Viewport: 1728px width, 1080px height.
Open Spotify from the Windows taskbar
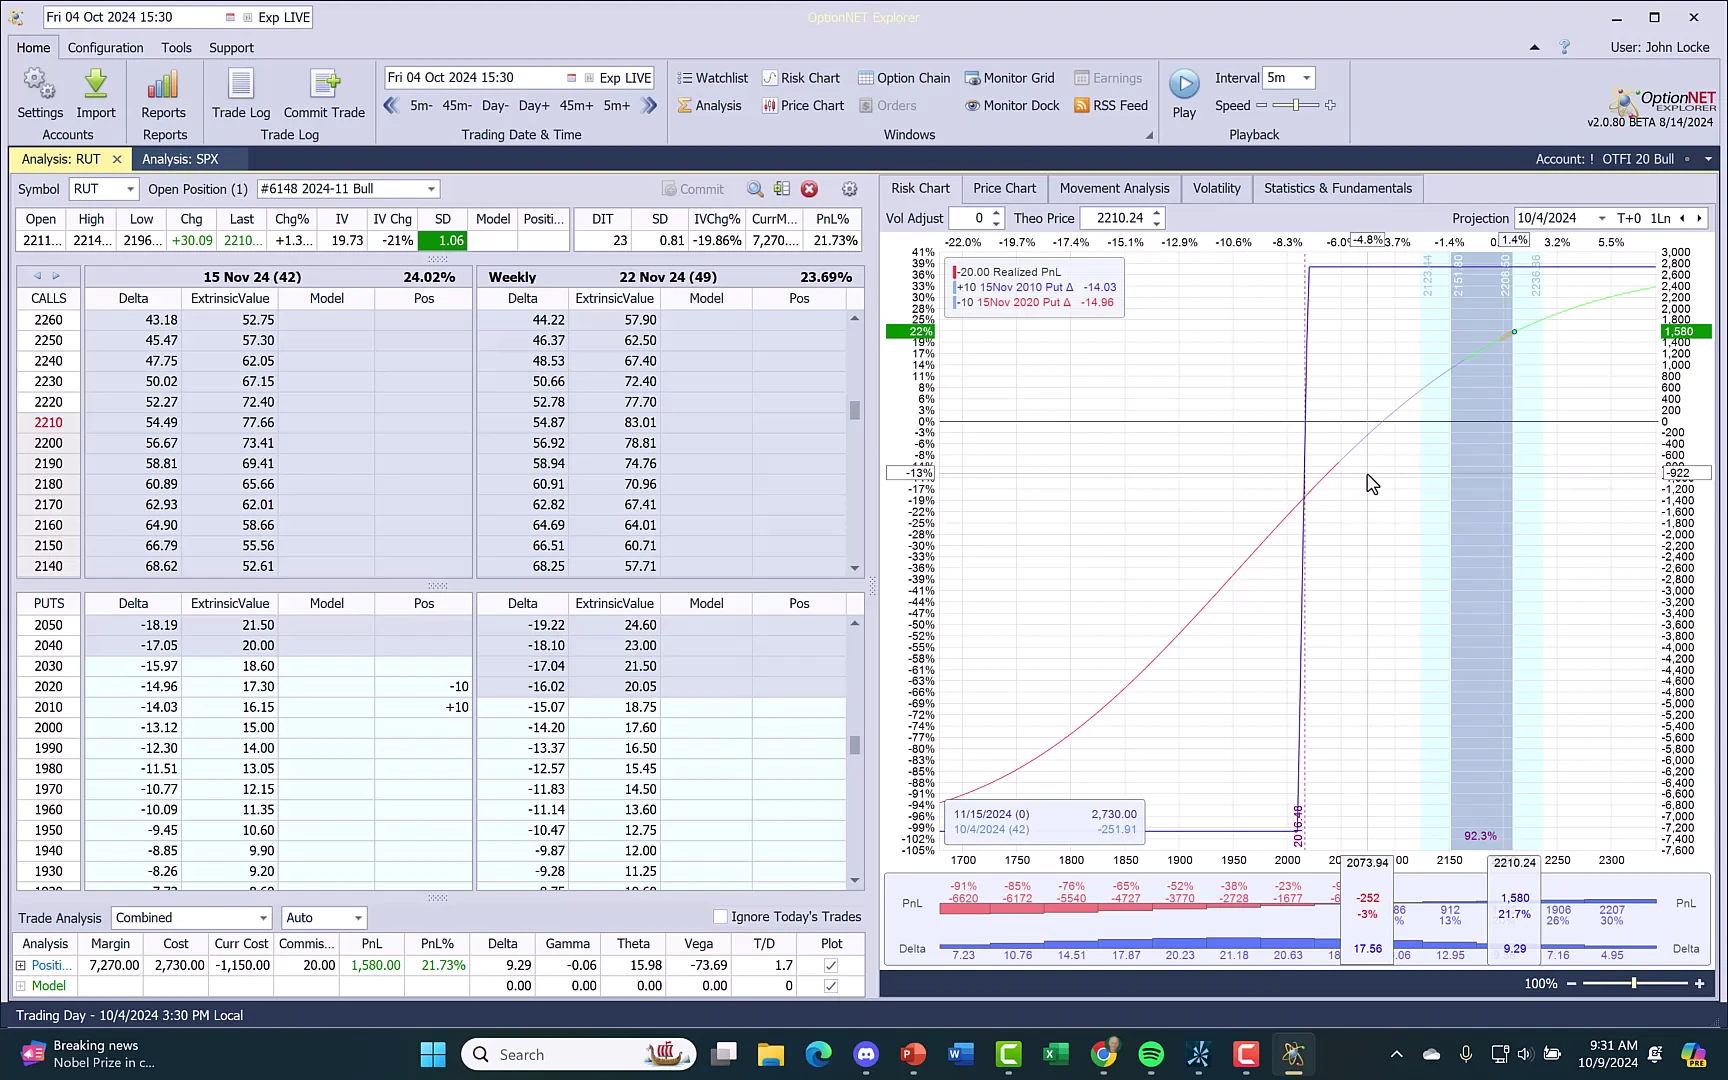click(x=1151, y=1054)
